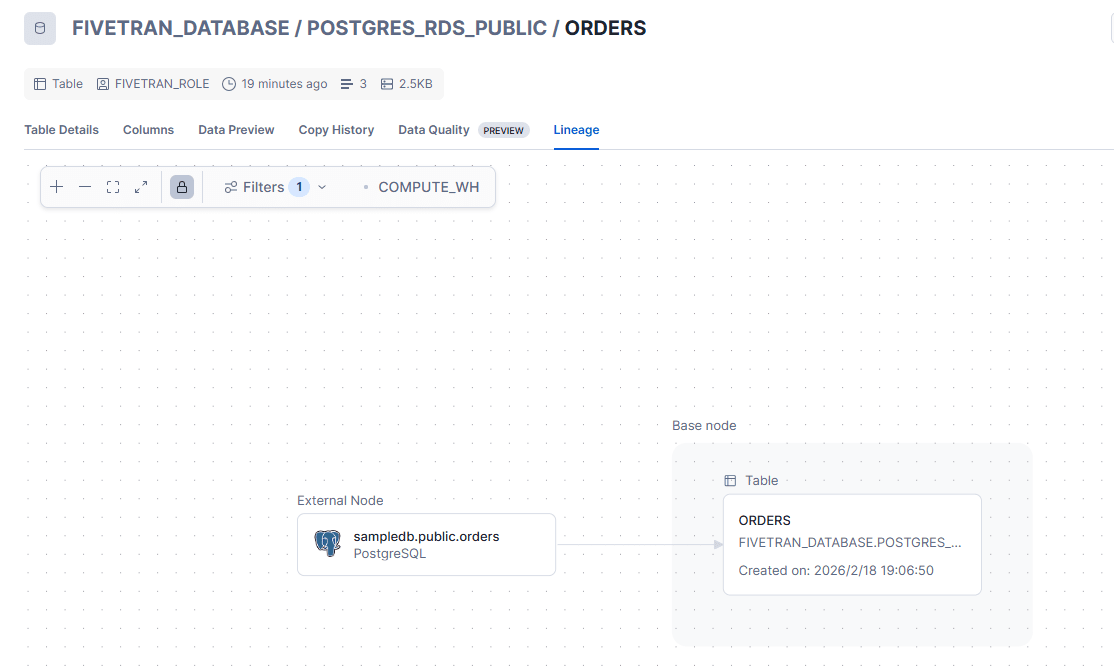Click the clock icon beside 19 minutes ago
This screenshot has width=1114, height=668.
[229, 84]
